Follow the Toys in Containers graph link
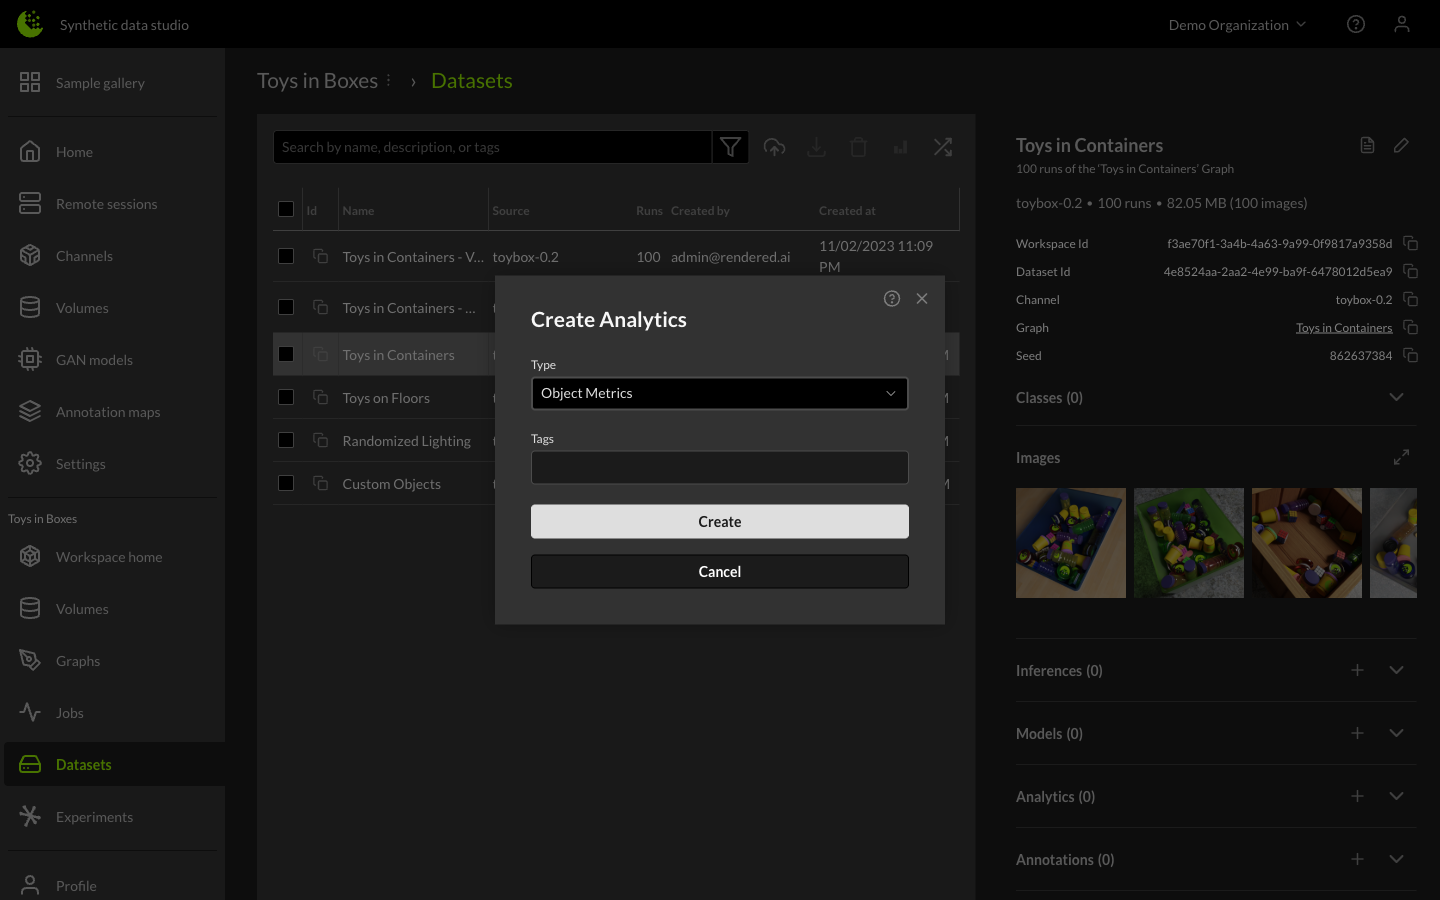The image size is (1440, 900). coord(1344,327)
